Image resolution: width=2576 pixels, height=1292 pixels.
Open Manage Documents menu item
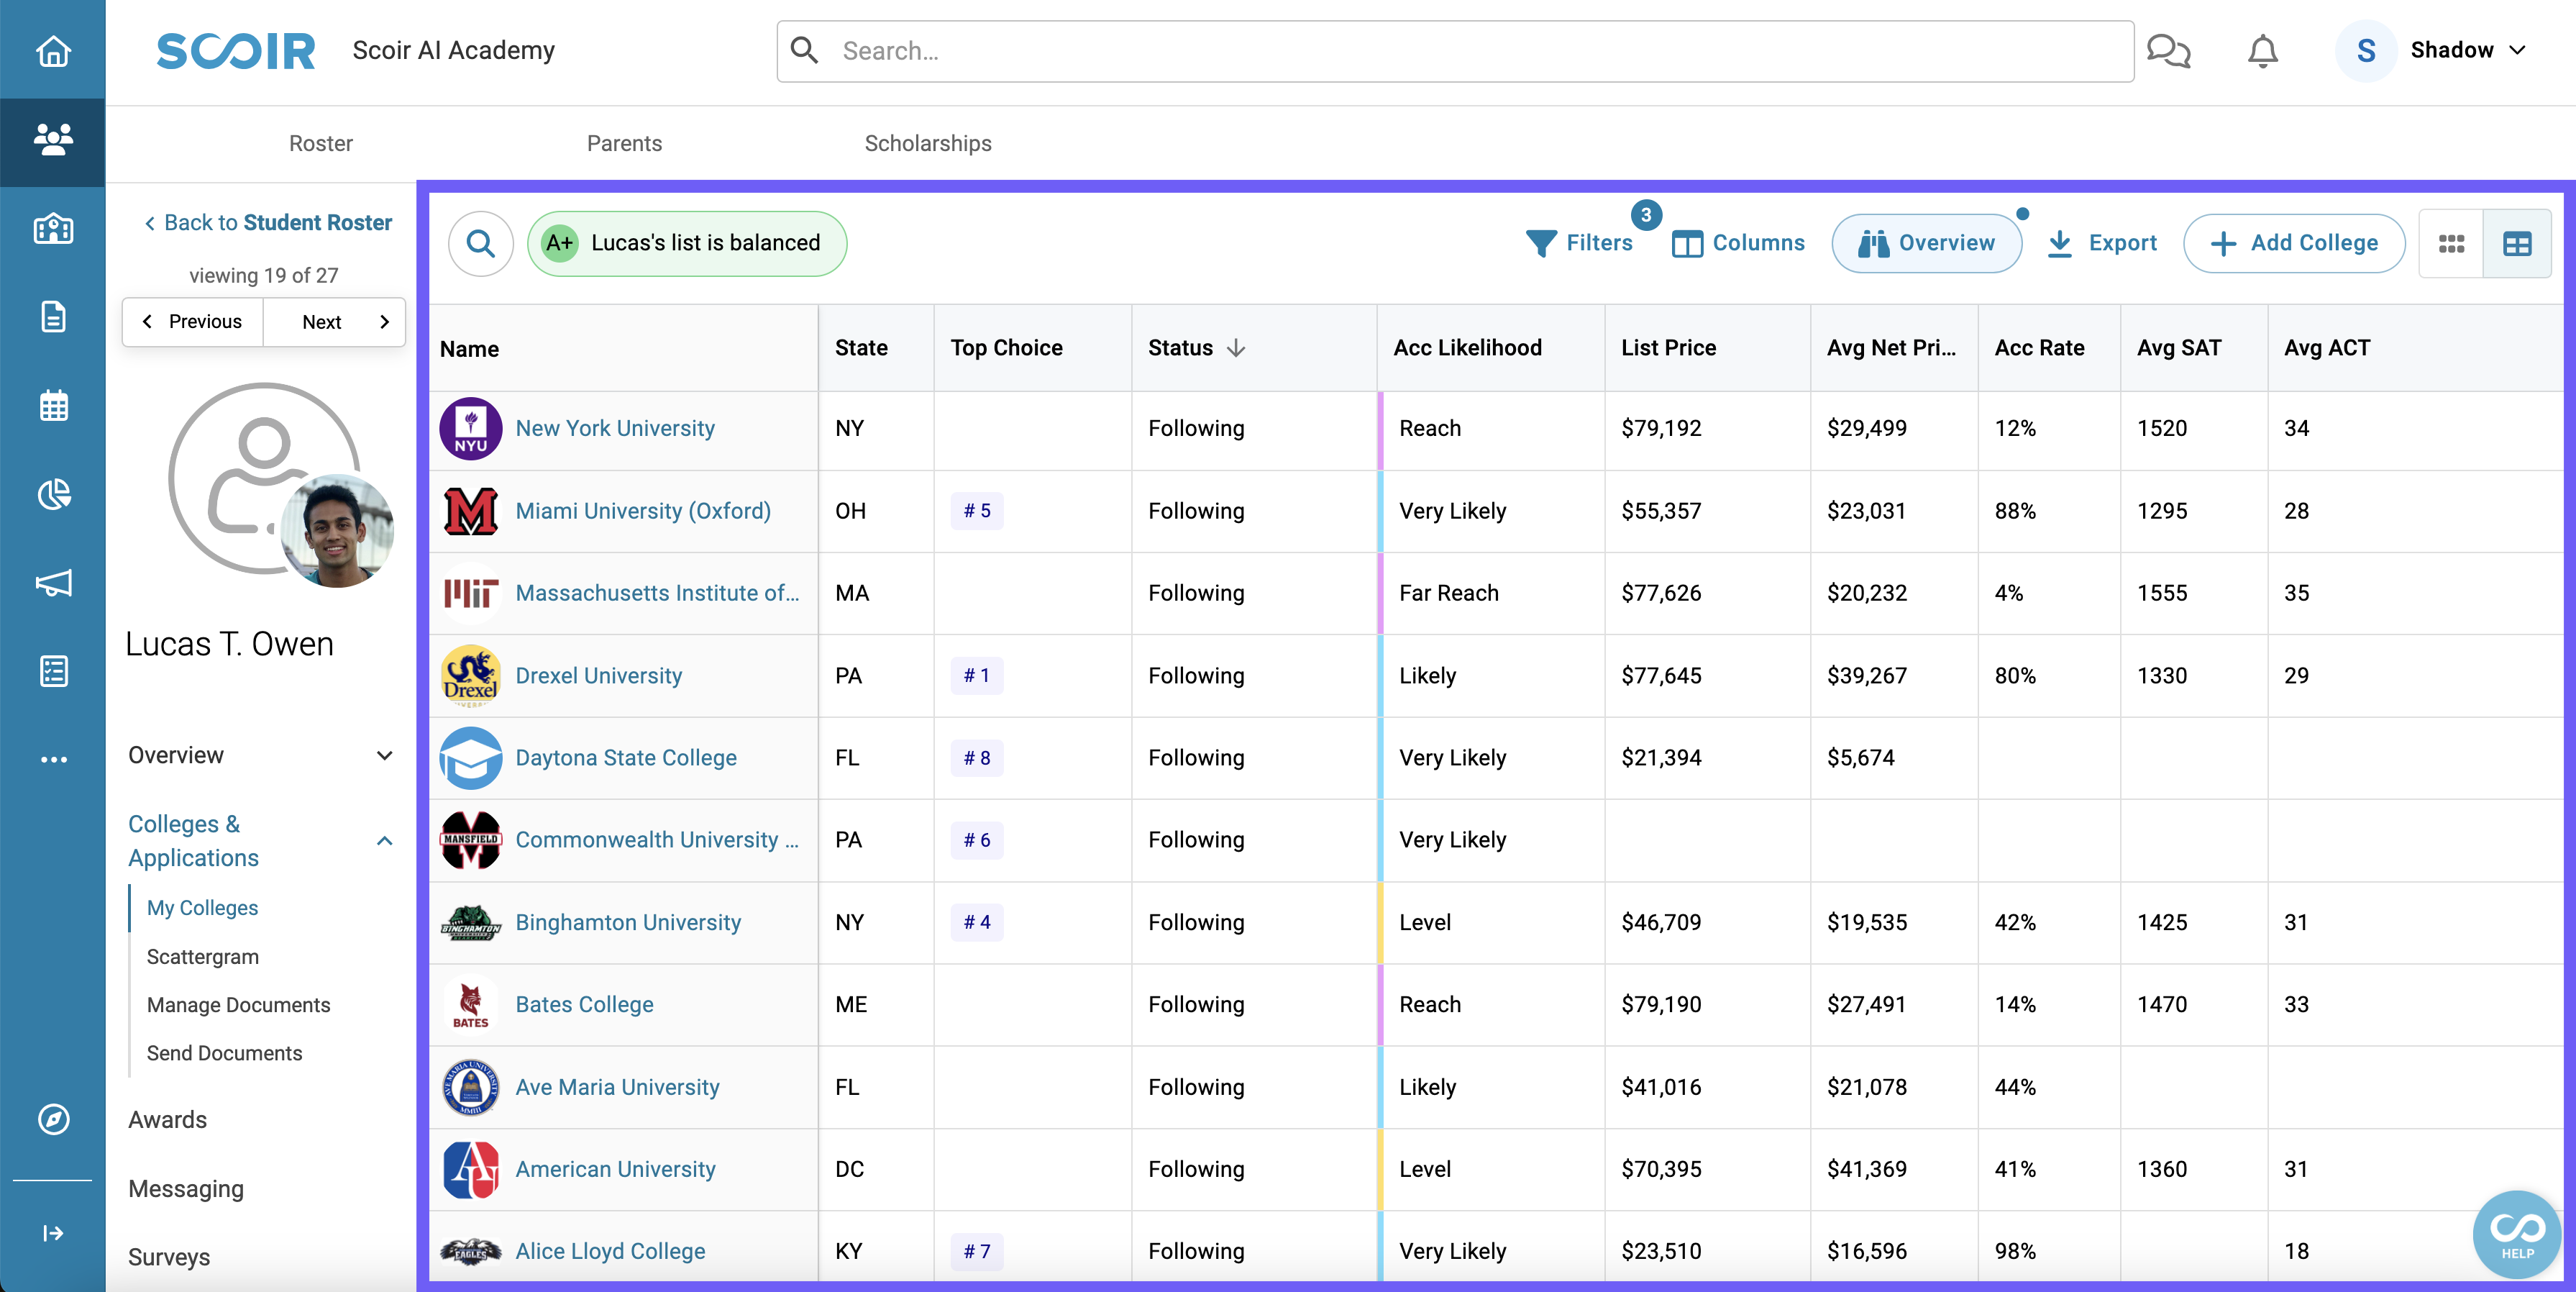click(238, 1005)
